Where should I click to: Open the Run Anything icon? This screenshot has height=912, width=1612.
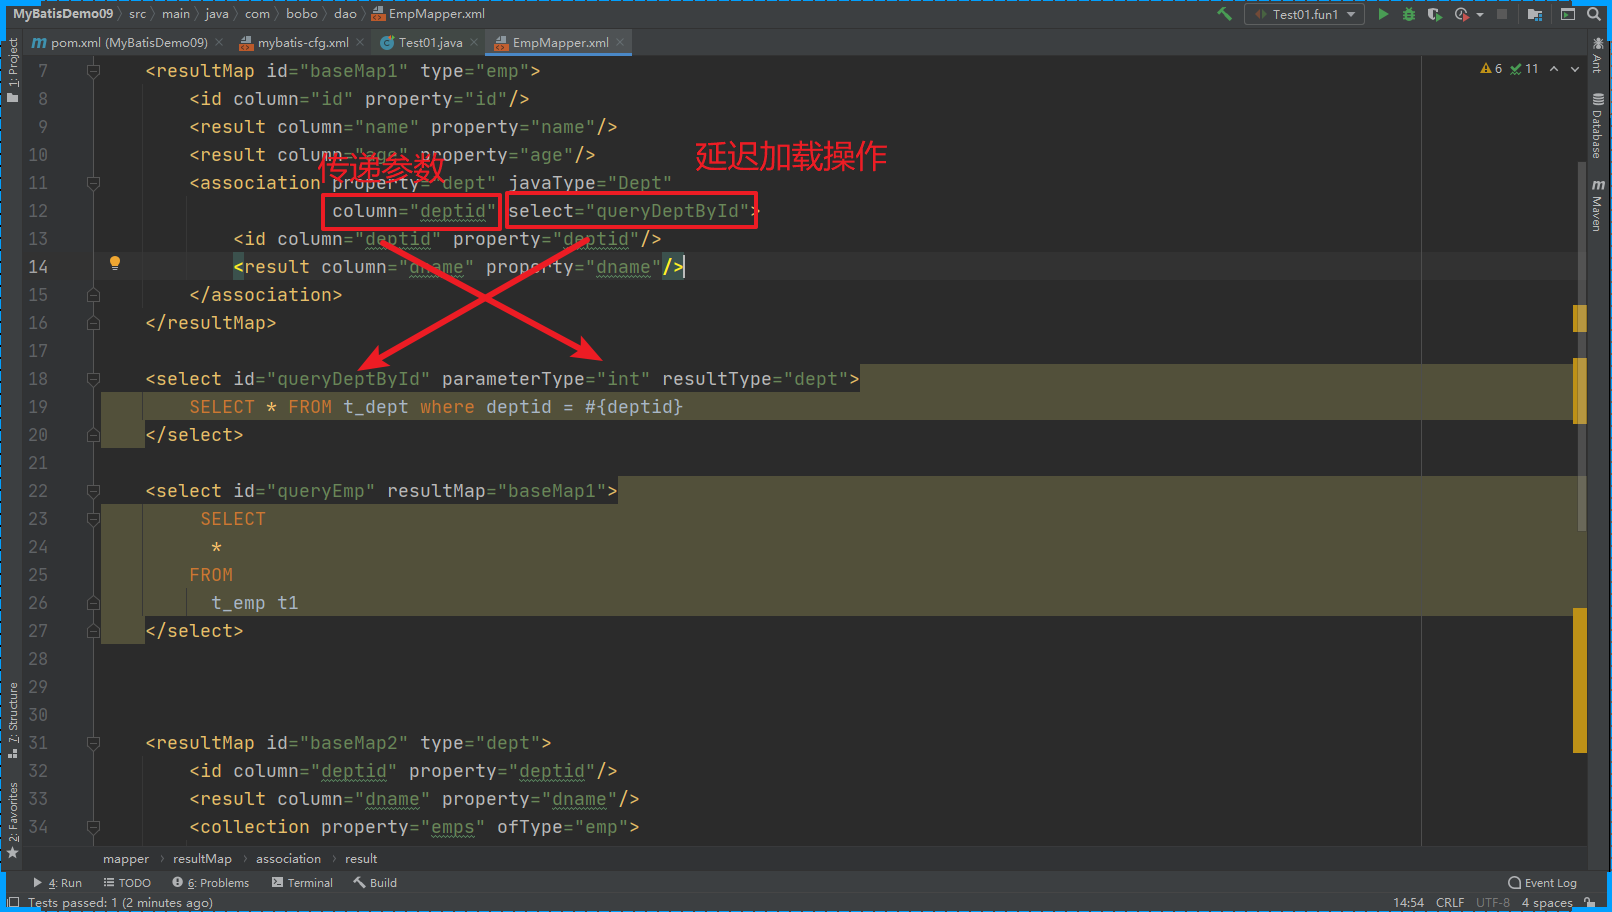tap(1567, 14)
